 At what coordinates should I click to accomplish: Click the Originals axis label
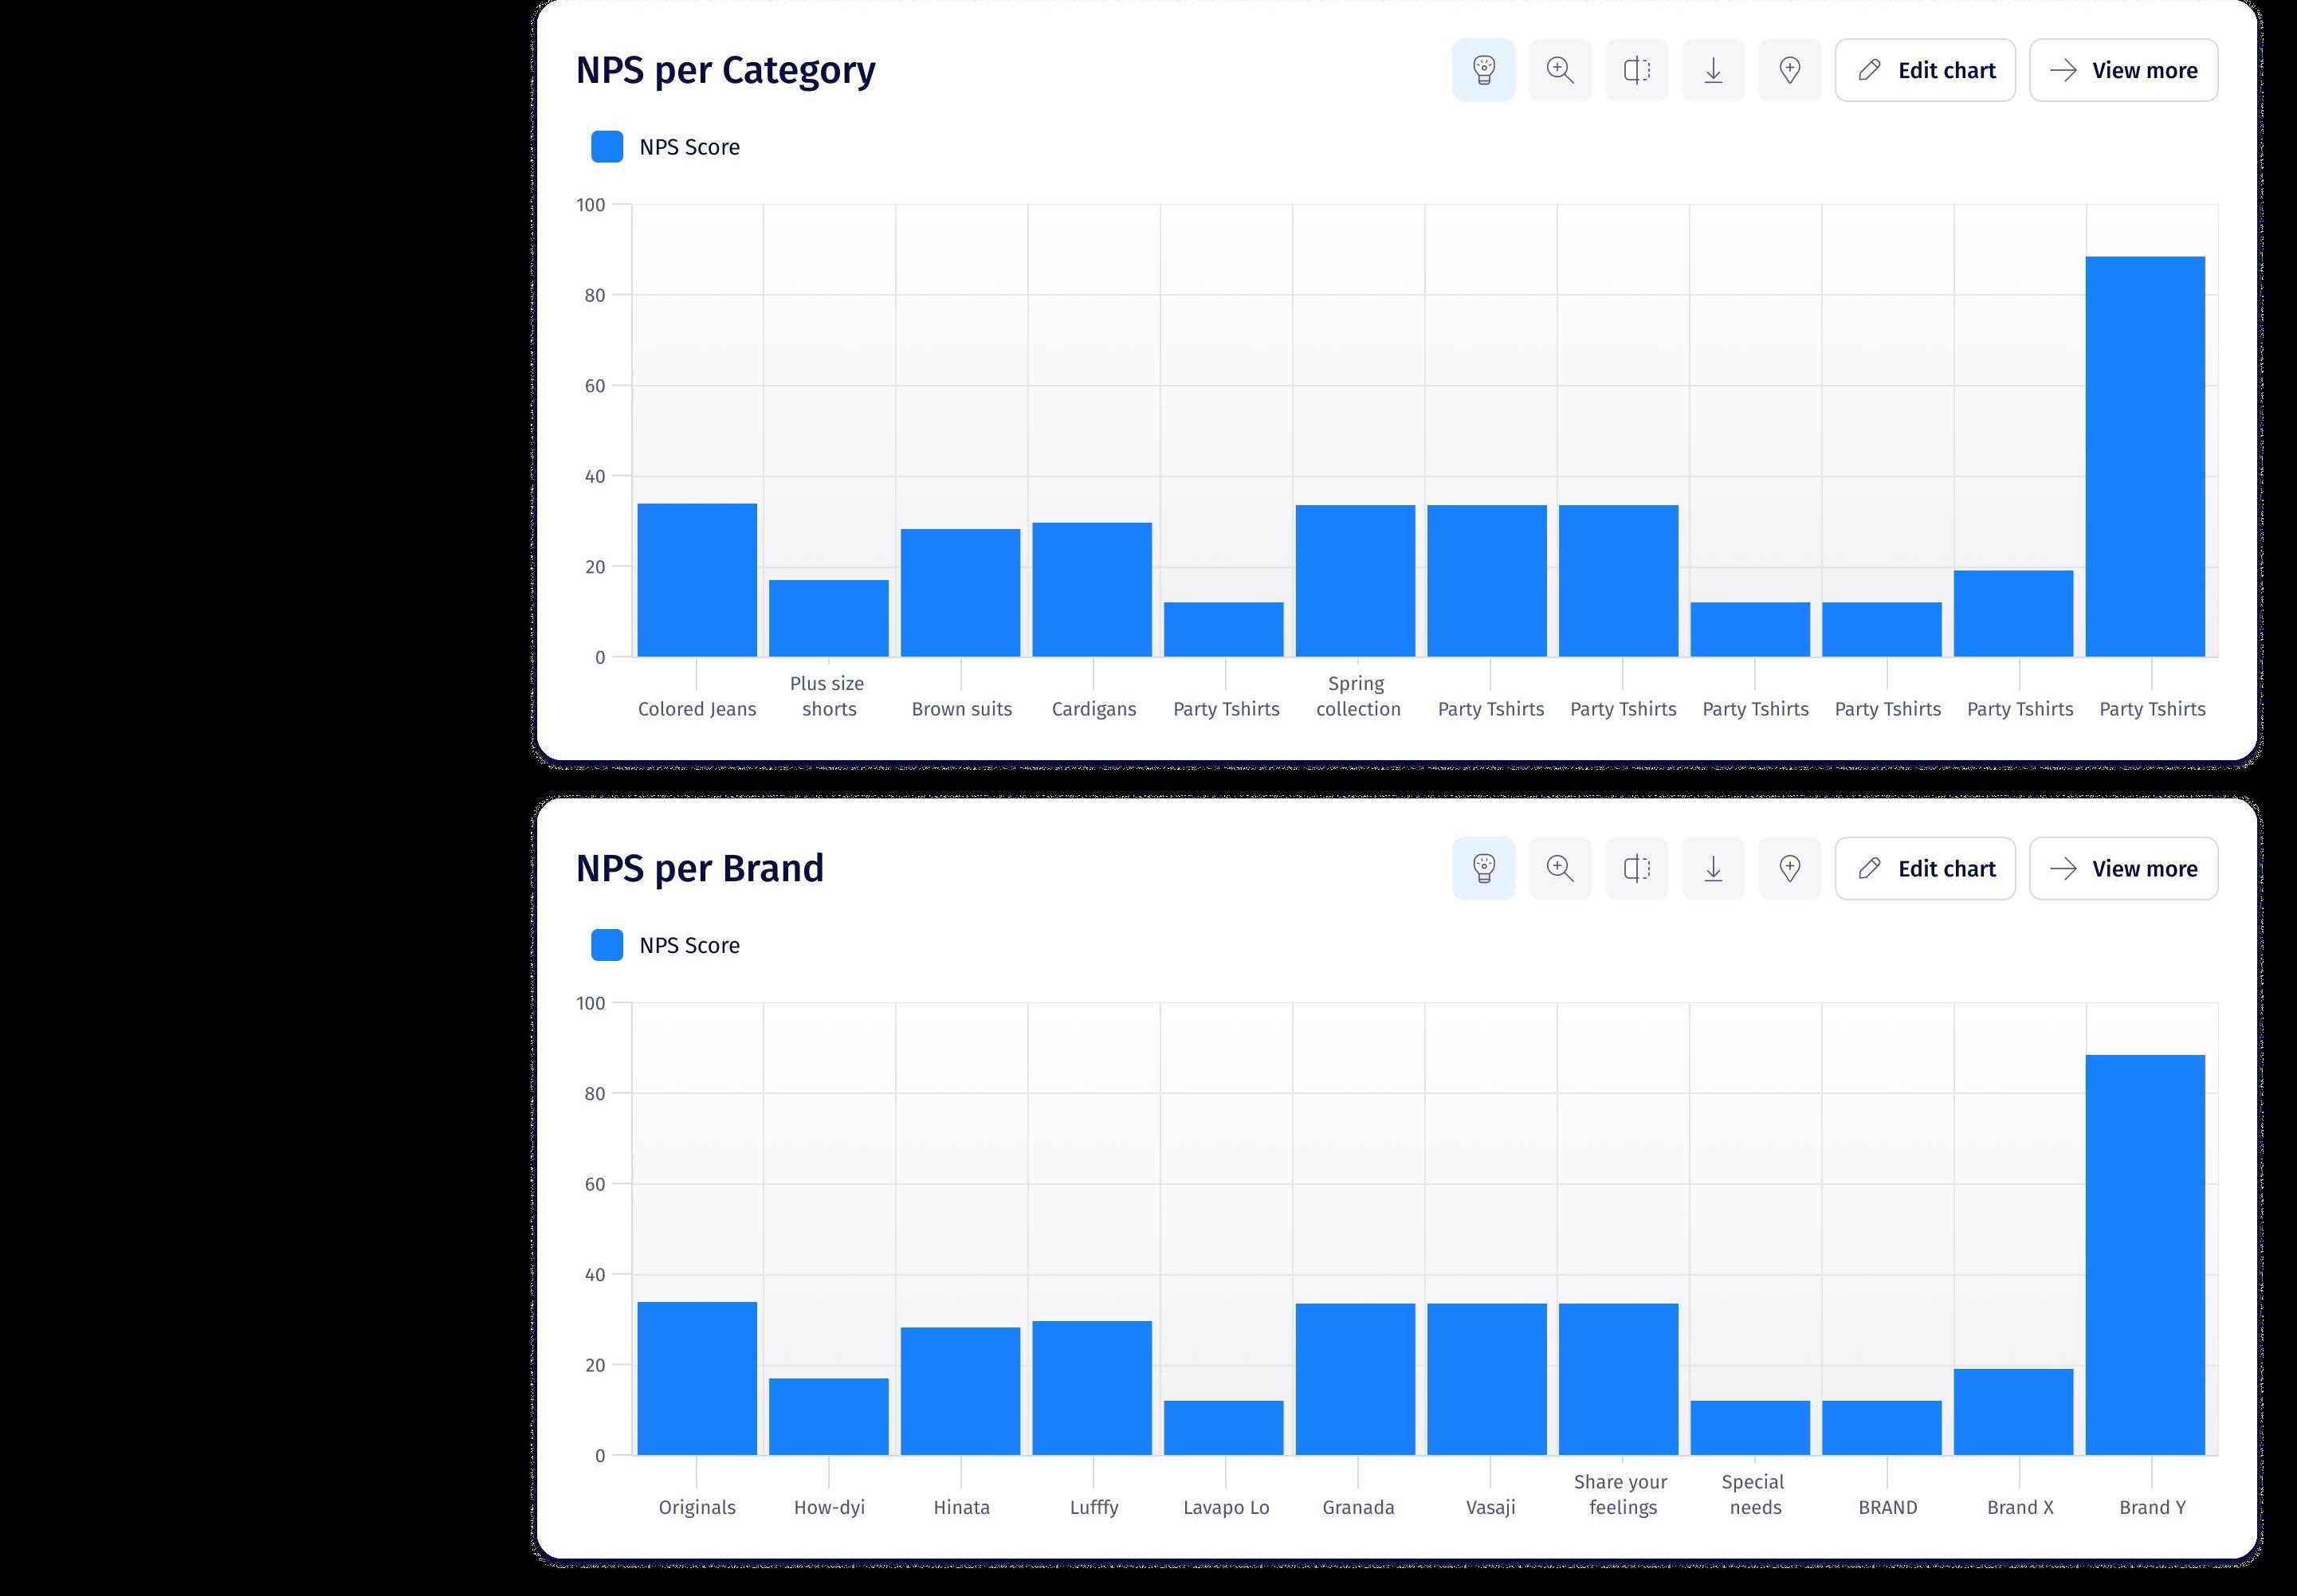(x=697, y=1507)
